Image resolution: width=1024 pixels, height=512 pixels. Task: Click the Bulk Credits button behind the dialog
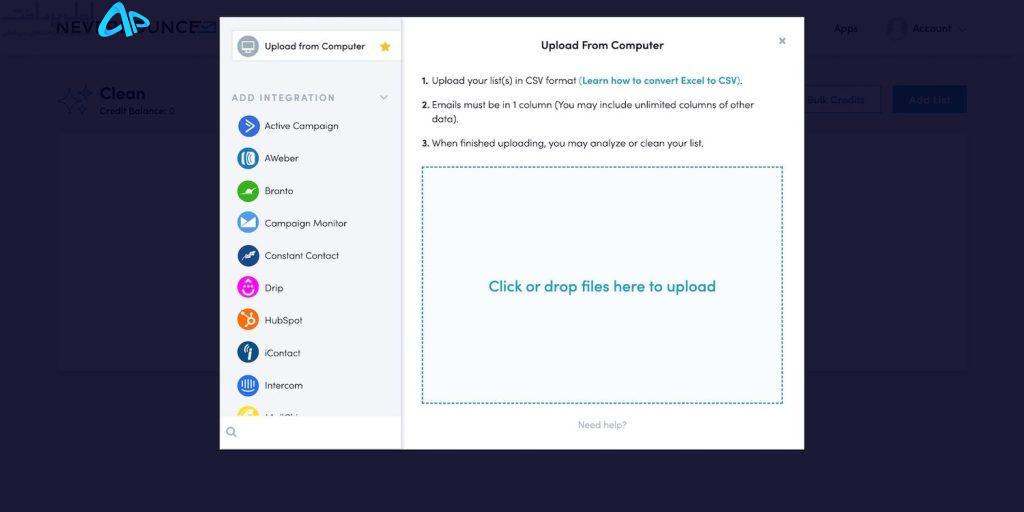click(836, 99)
